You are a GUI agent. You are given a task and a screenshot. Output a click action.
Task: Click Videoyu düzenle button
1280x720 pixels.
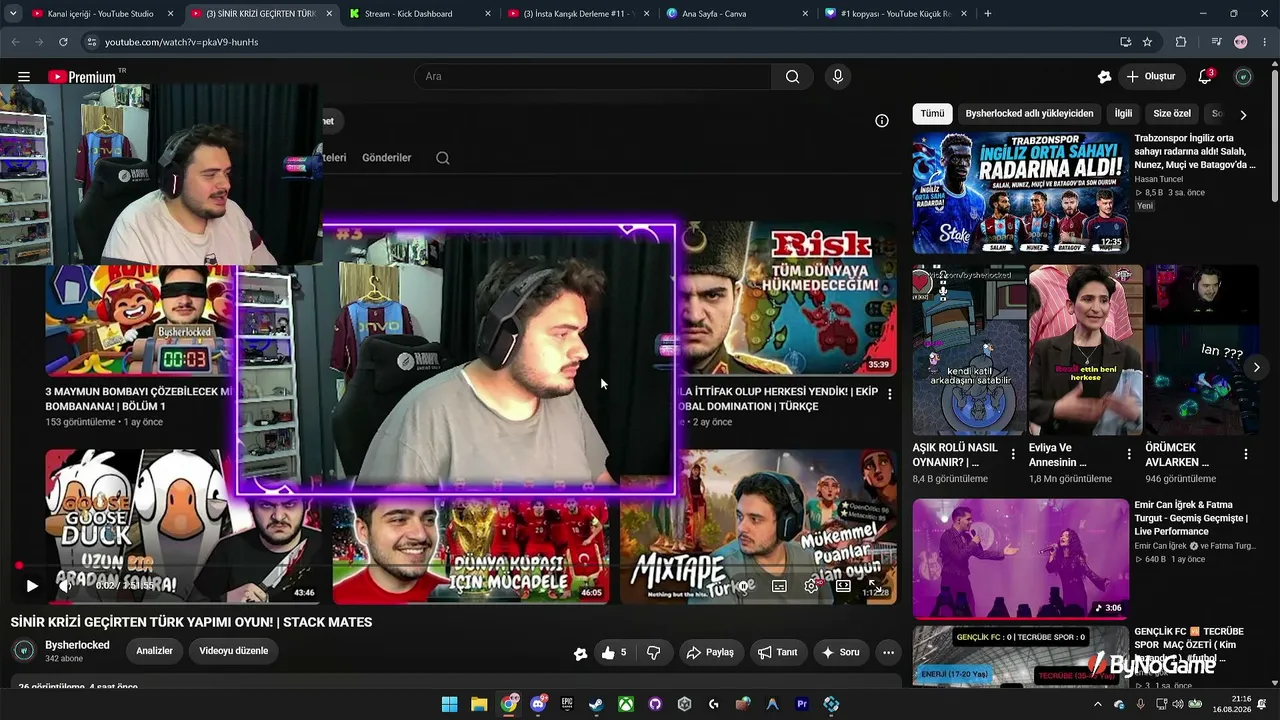[x=234, y=651]
